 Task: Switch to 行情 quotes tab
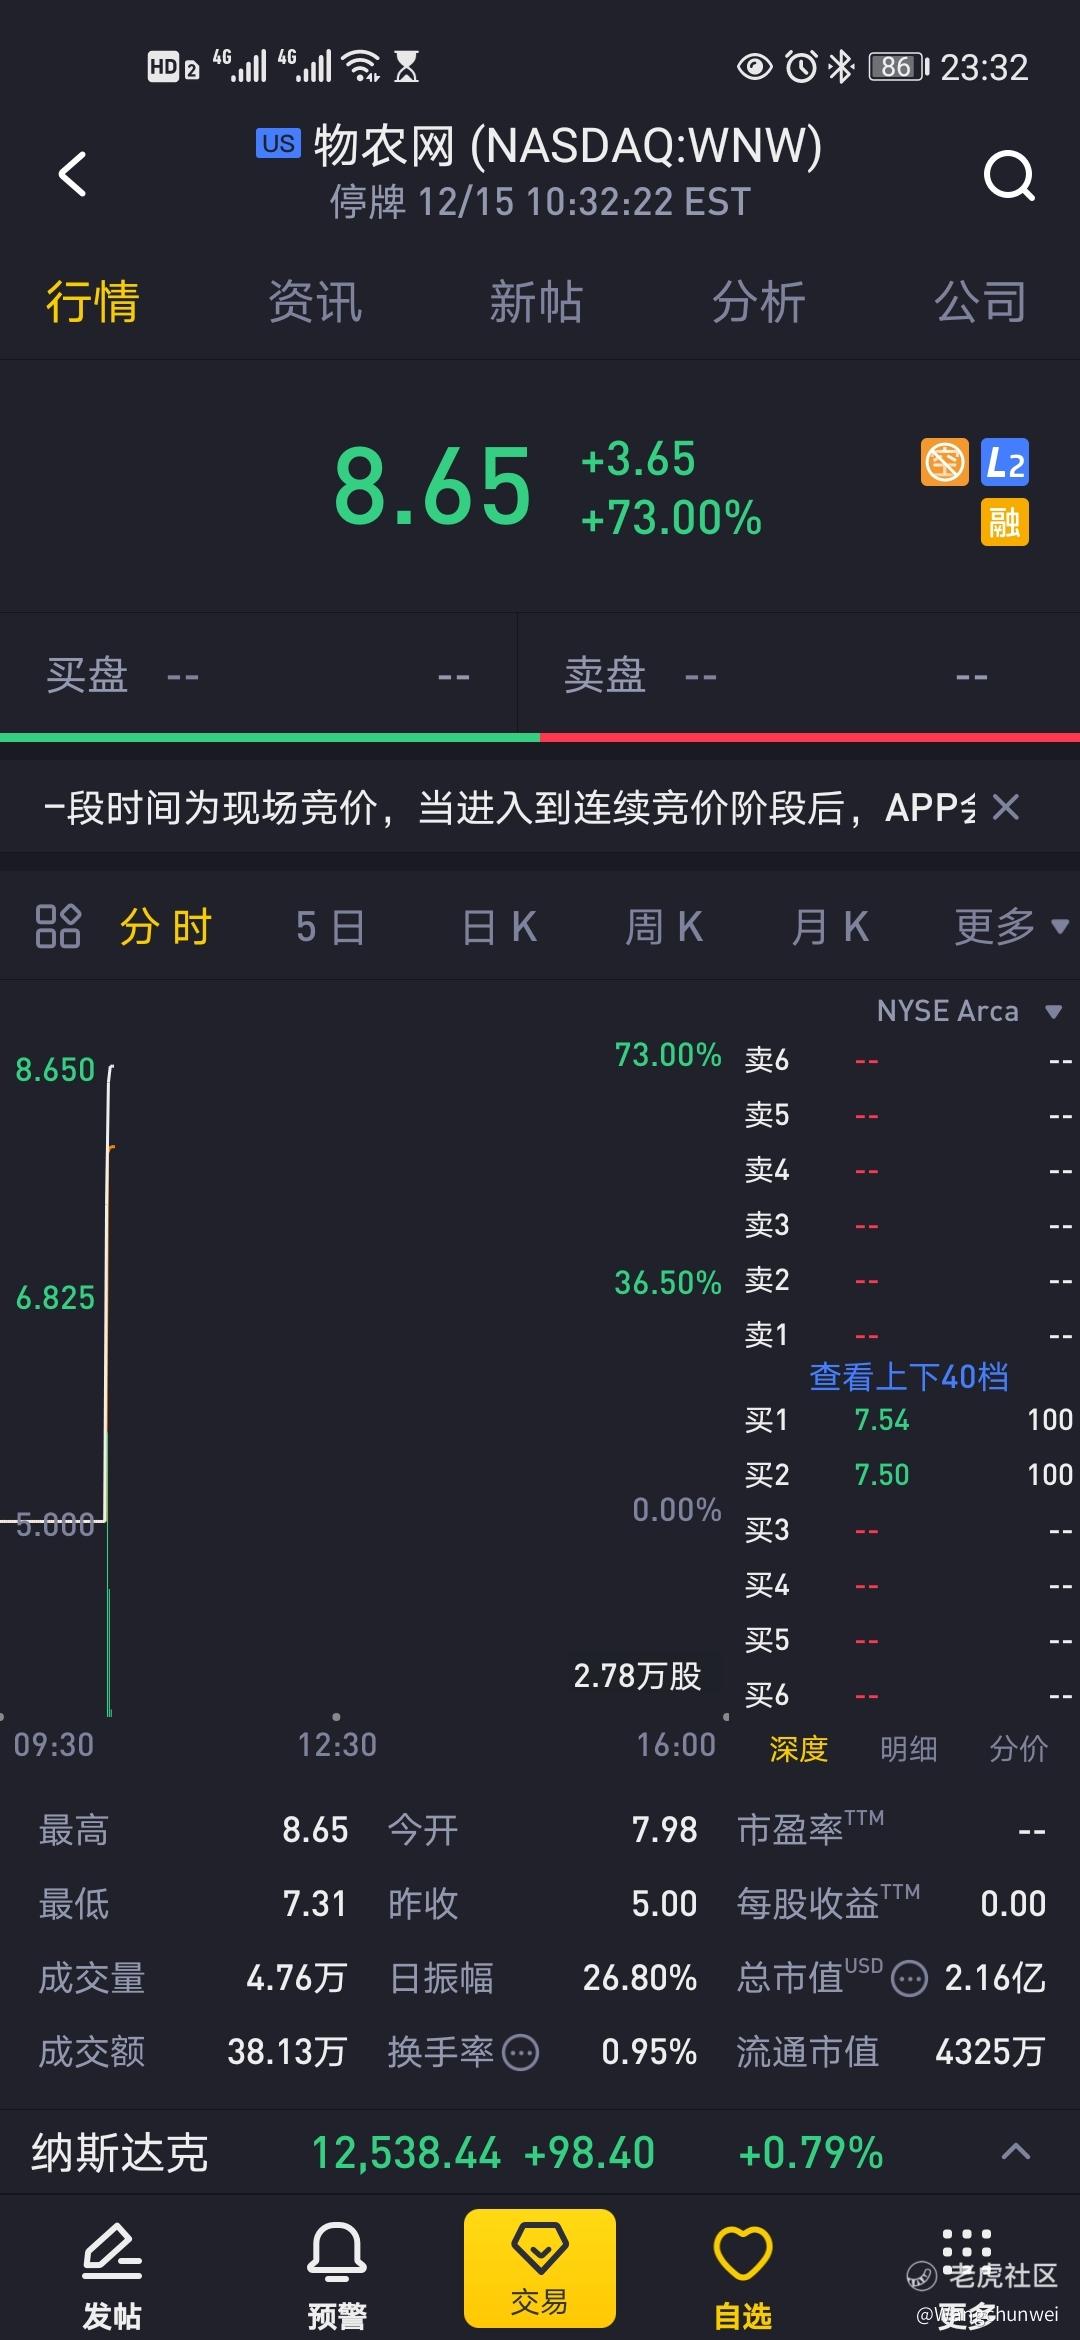92,302
